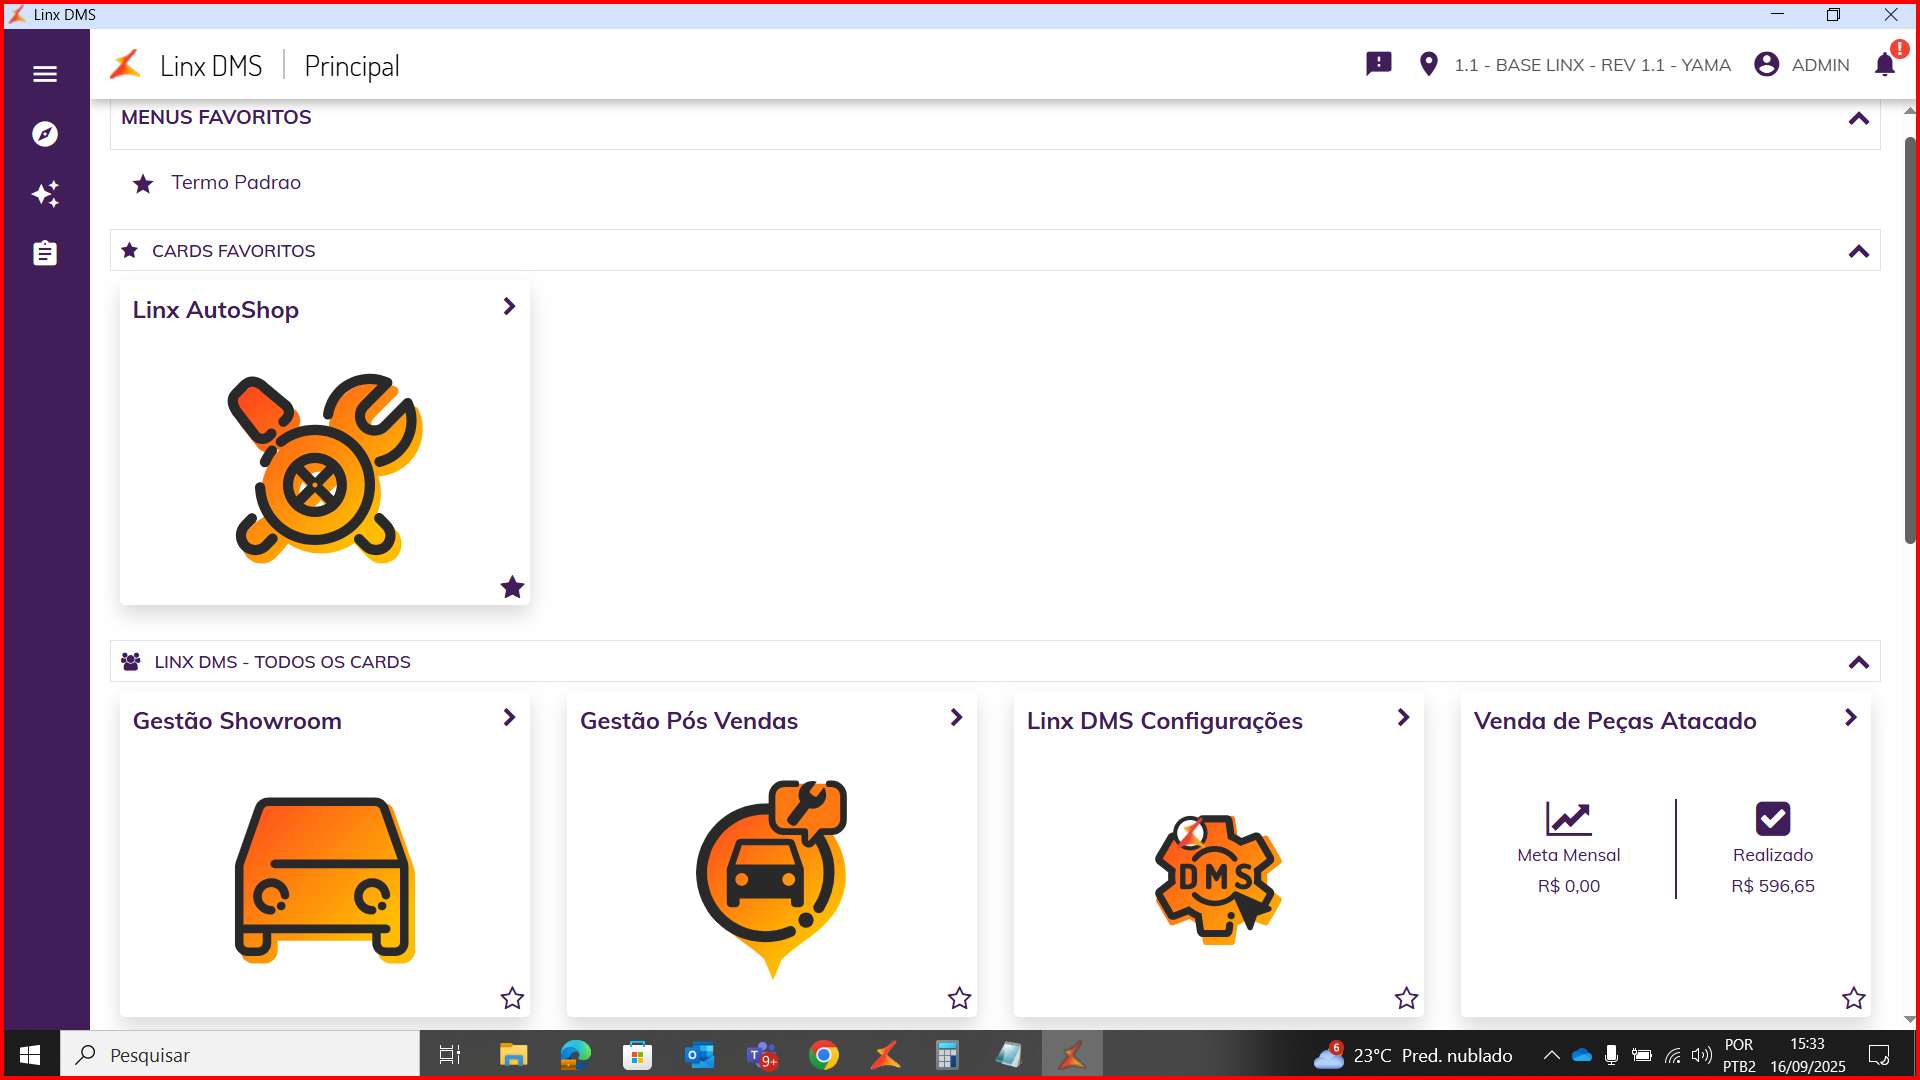
Task: Open the Venda de Peças Atacado card arrow
Action: pos(1850,718)
